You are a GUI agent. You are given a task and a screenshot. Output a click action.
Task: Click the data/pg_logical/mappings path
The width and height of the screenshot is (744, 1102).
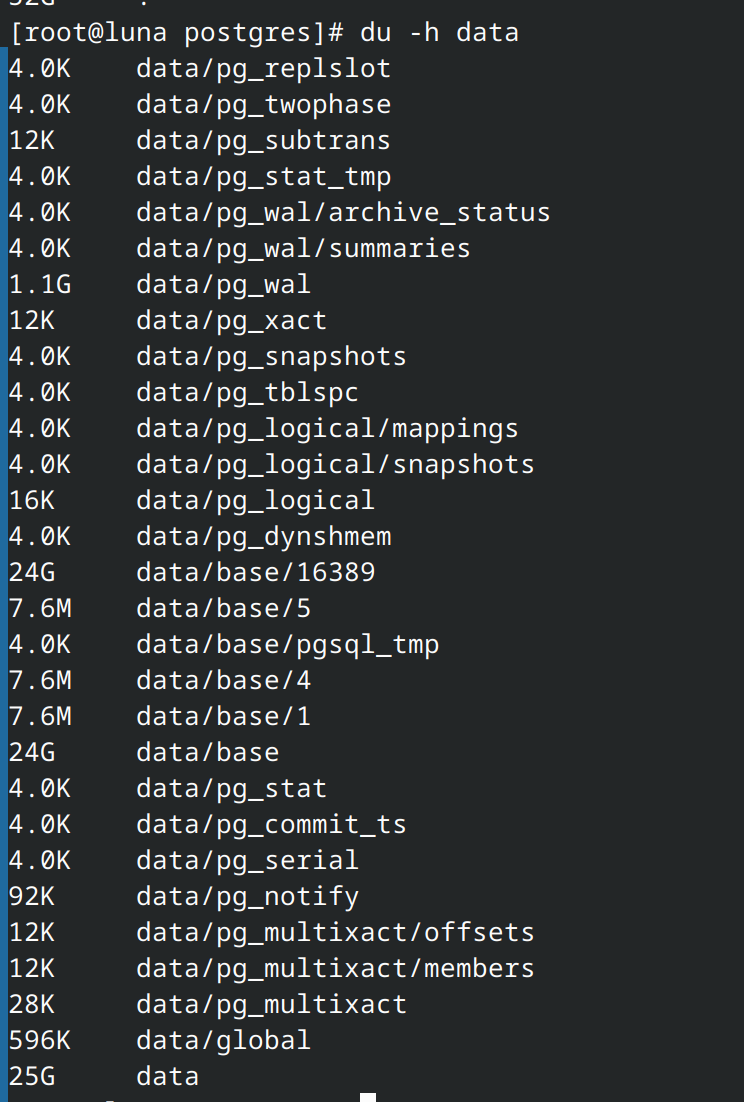tap(327, 428)
